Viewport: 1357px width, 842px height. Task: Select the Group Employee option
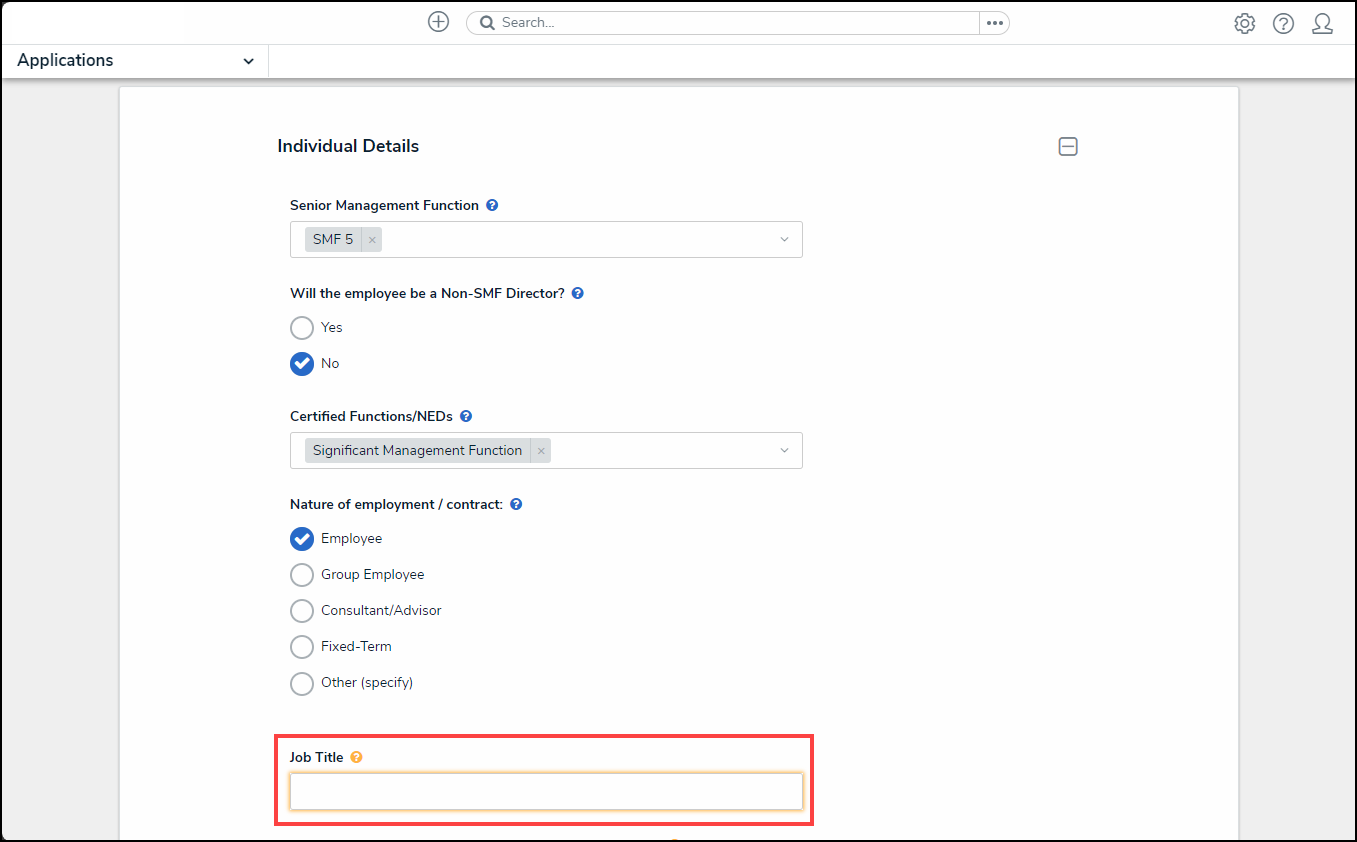click(x=302, y=575)
